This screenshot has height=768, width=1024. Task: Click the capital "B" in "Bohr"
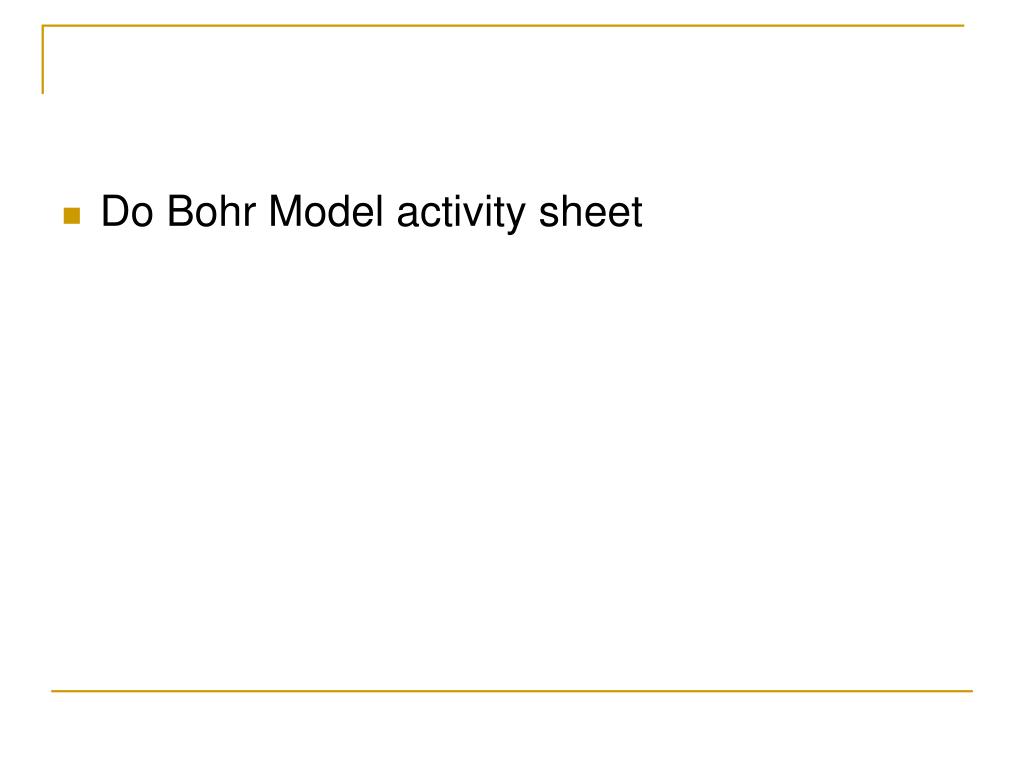coord(181,212)
